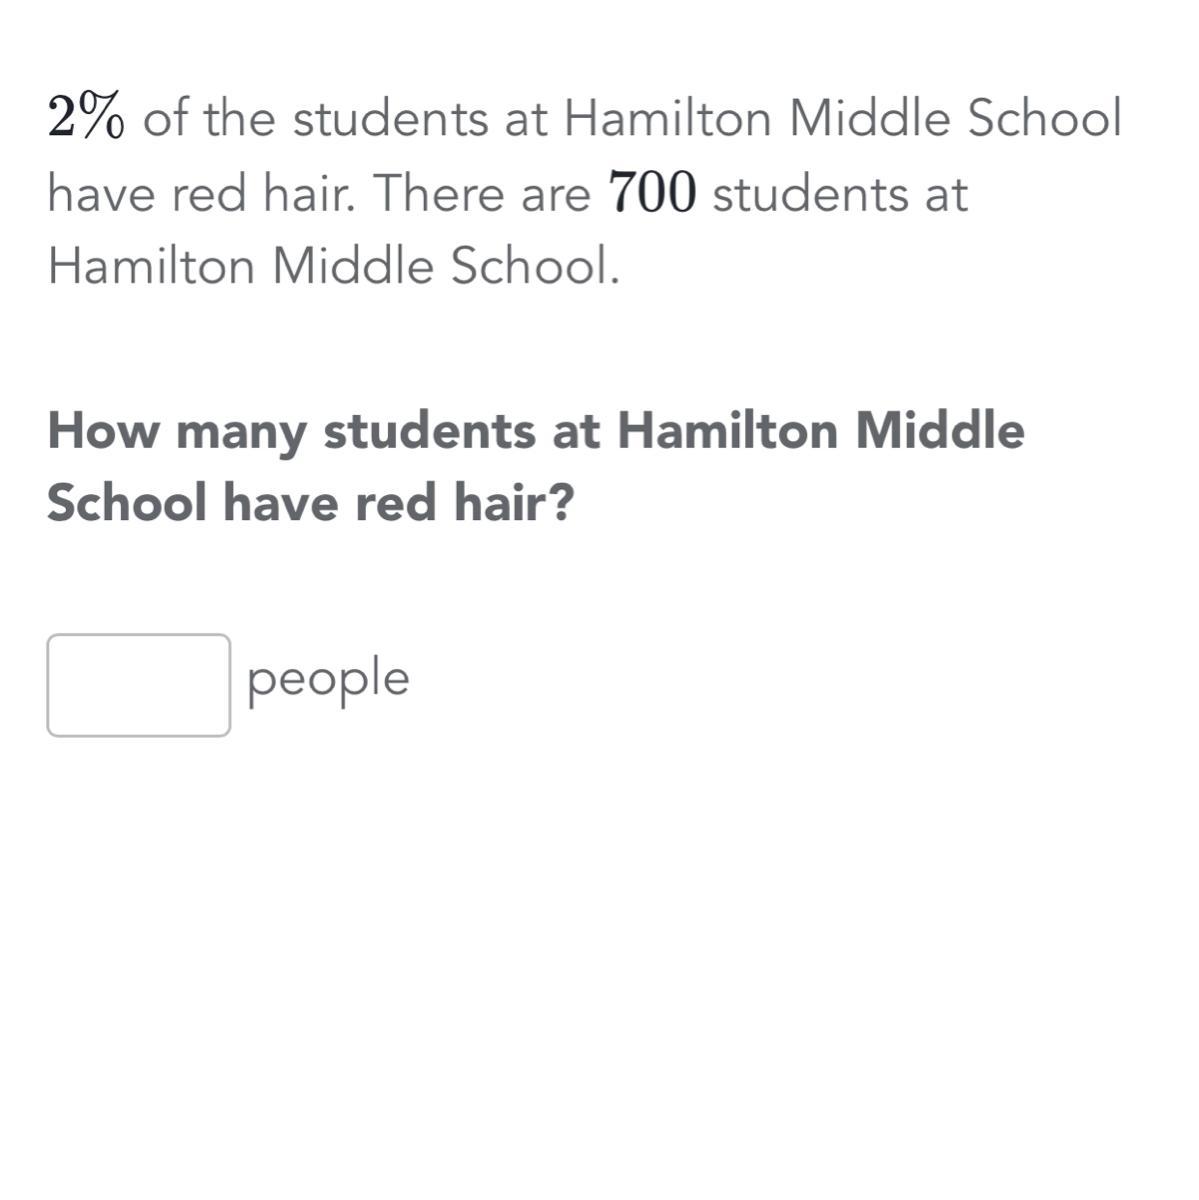Click the 'people' unit label
Screen dimensions: 1199x1200
328,681
